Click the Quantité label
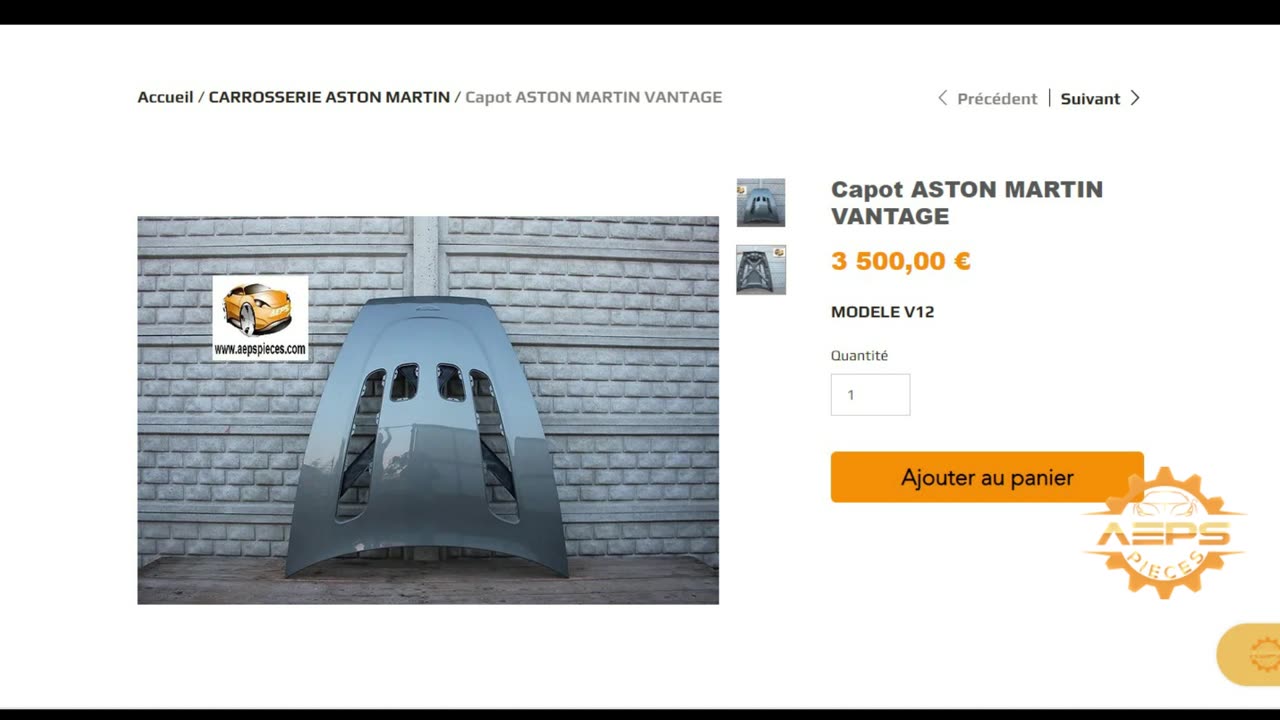 (859, 355)
